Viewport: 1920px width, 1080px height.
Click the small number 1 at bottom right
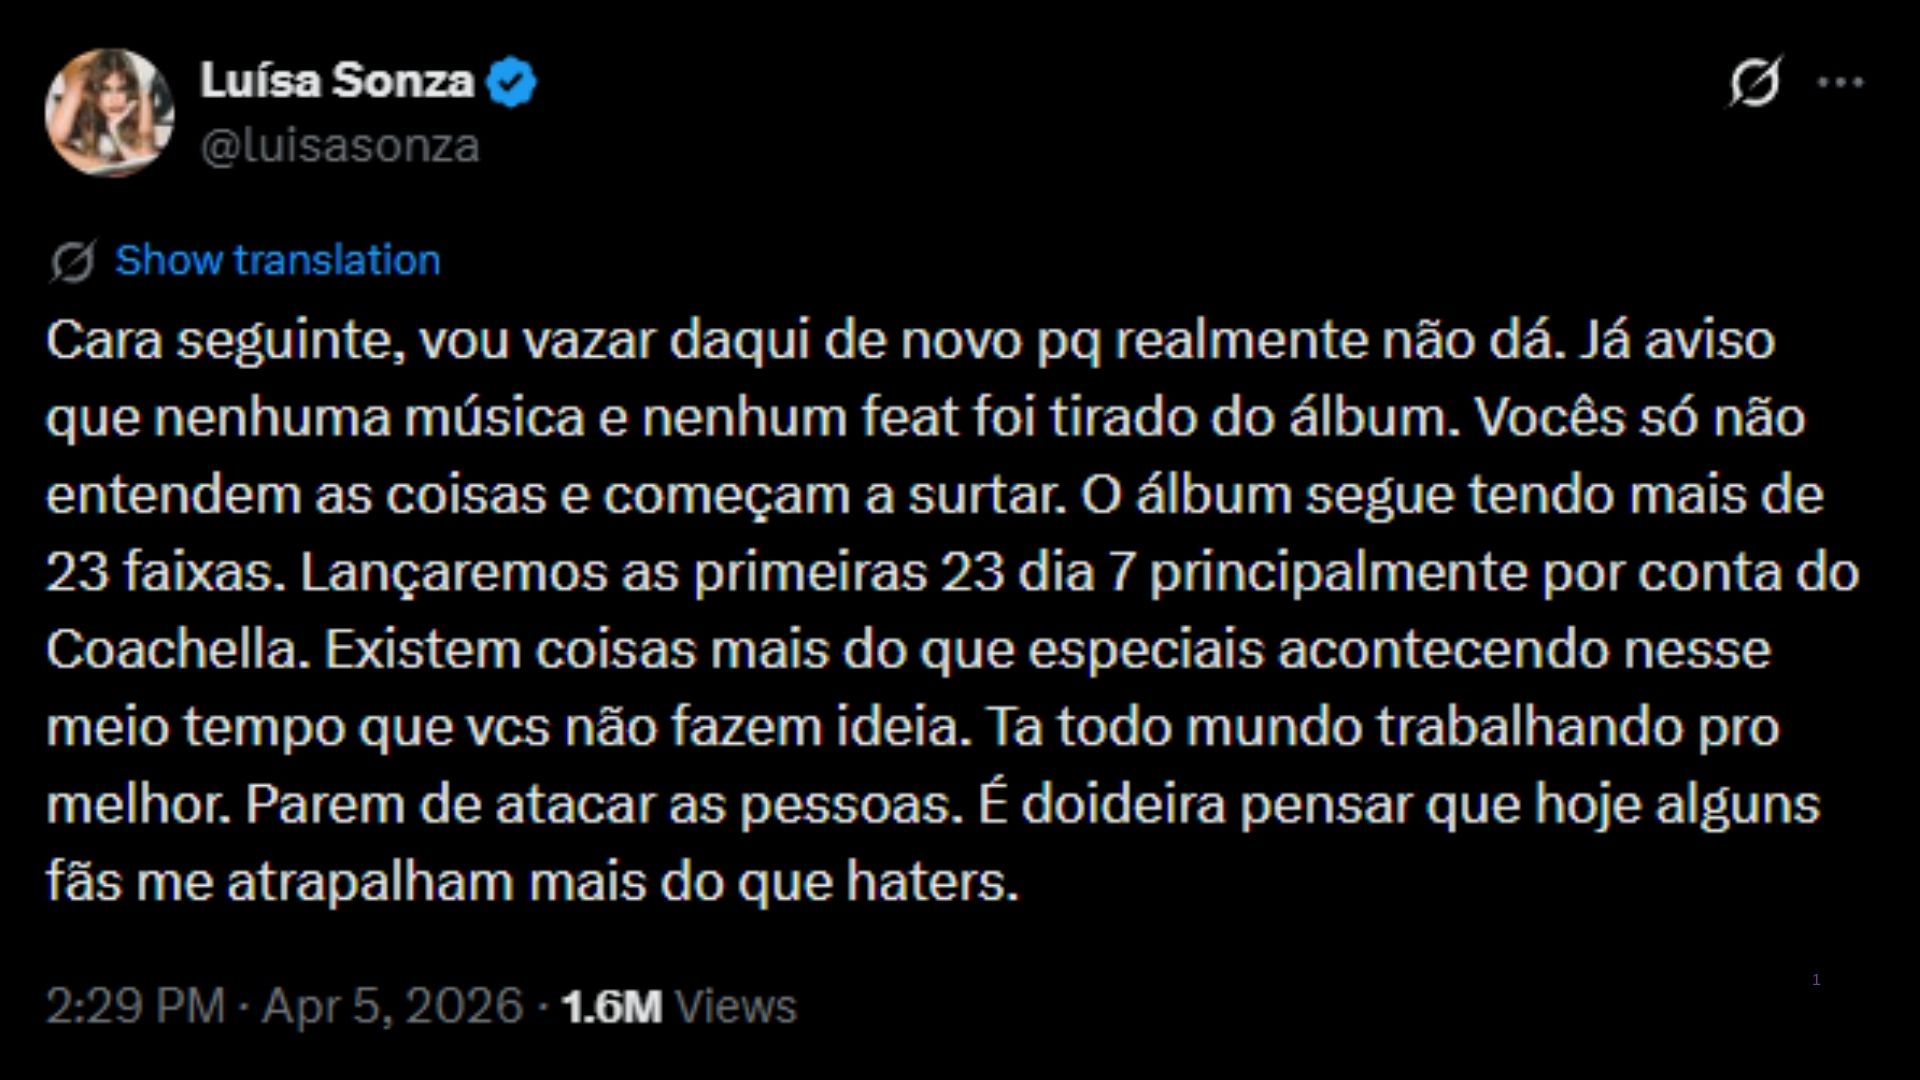(x=1816, y=979)
